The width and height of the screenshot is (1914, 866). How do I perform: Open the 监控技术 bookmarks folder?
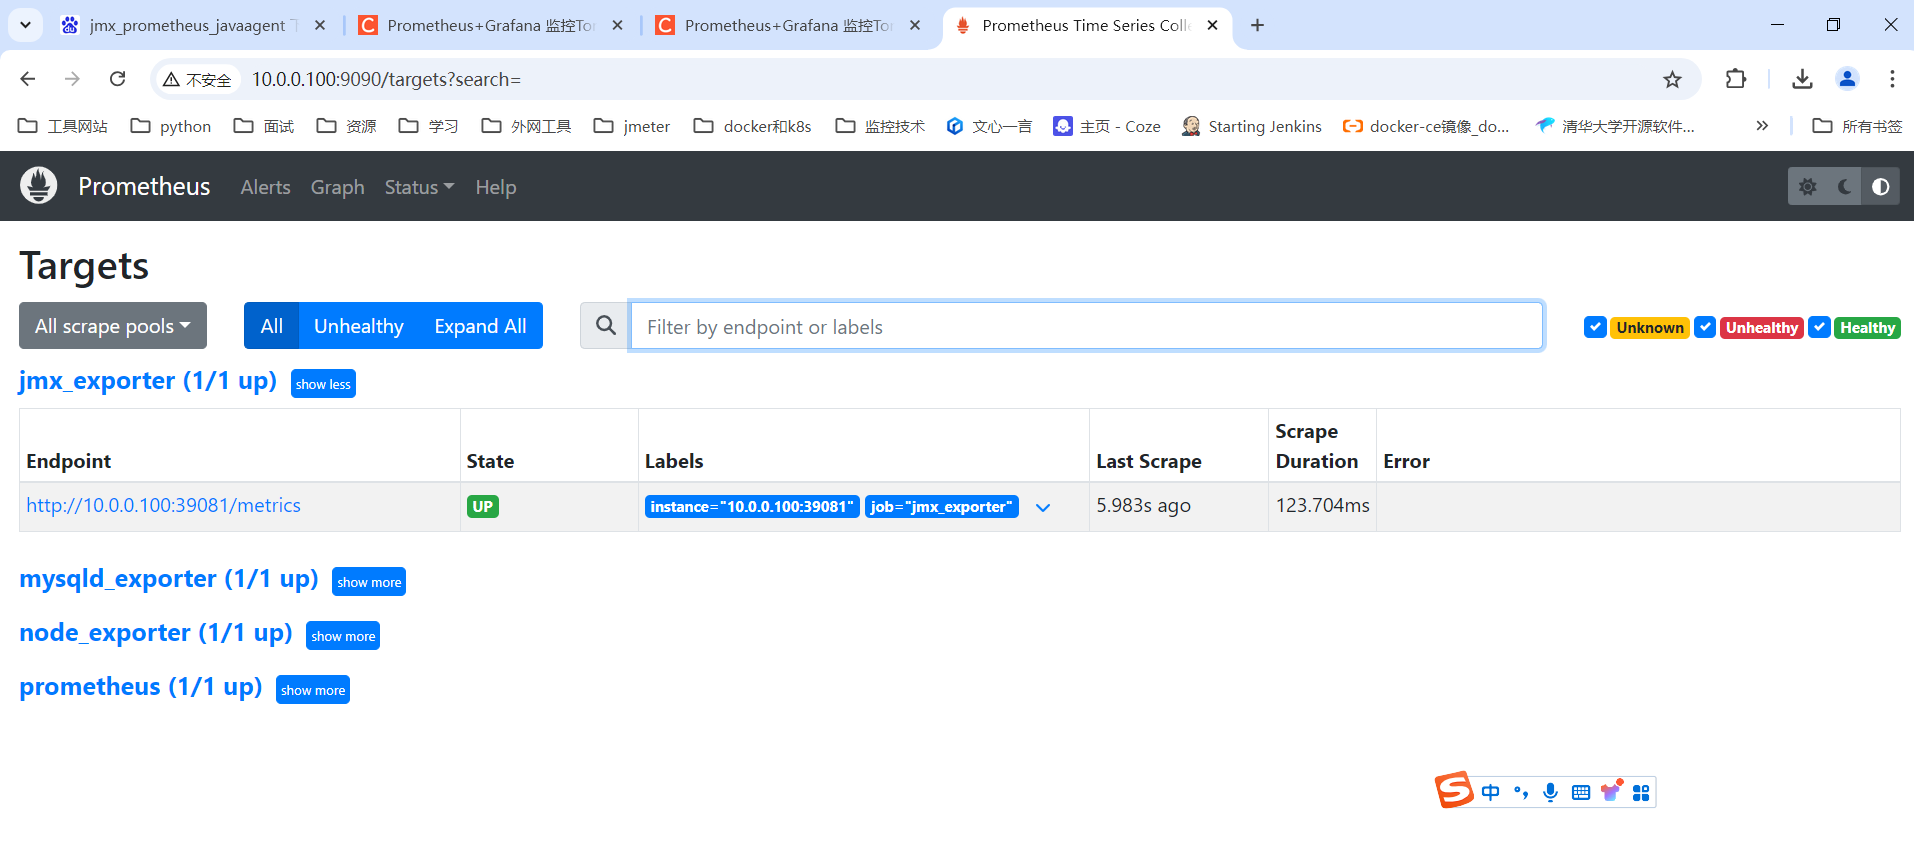[880, 126]
